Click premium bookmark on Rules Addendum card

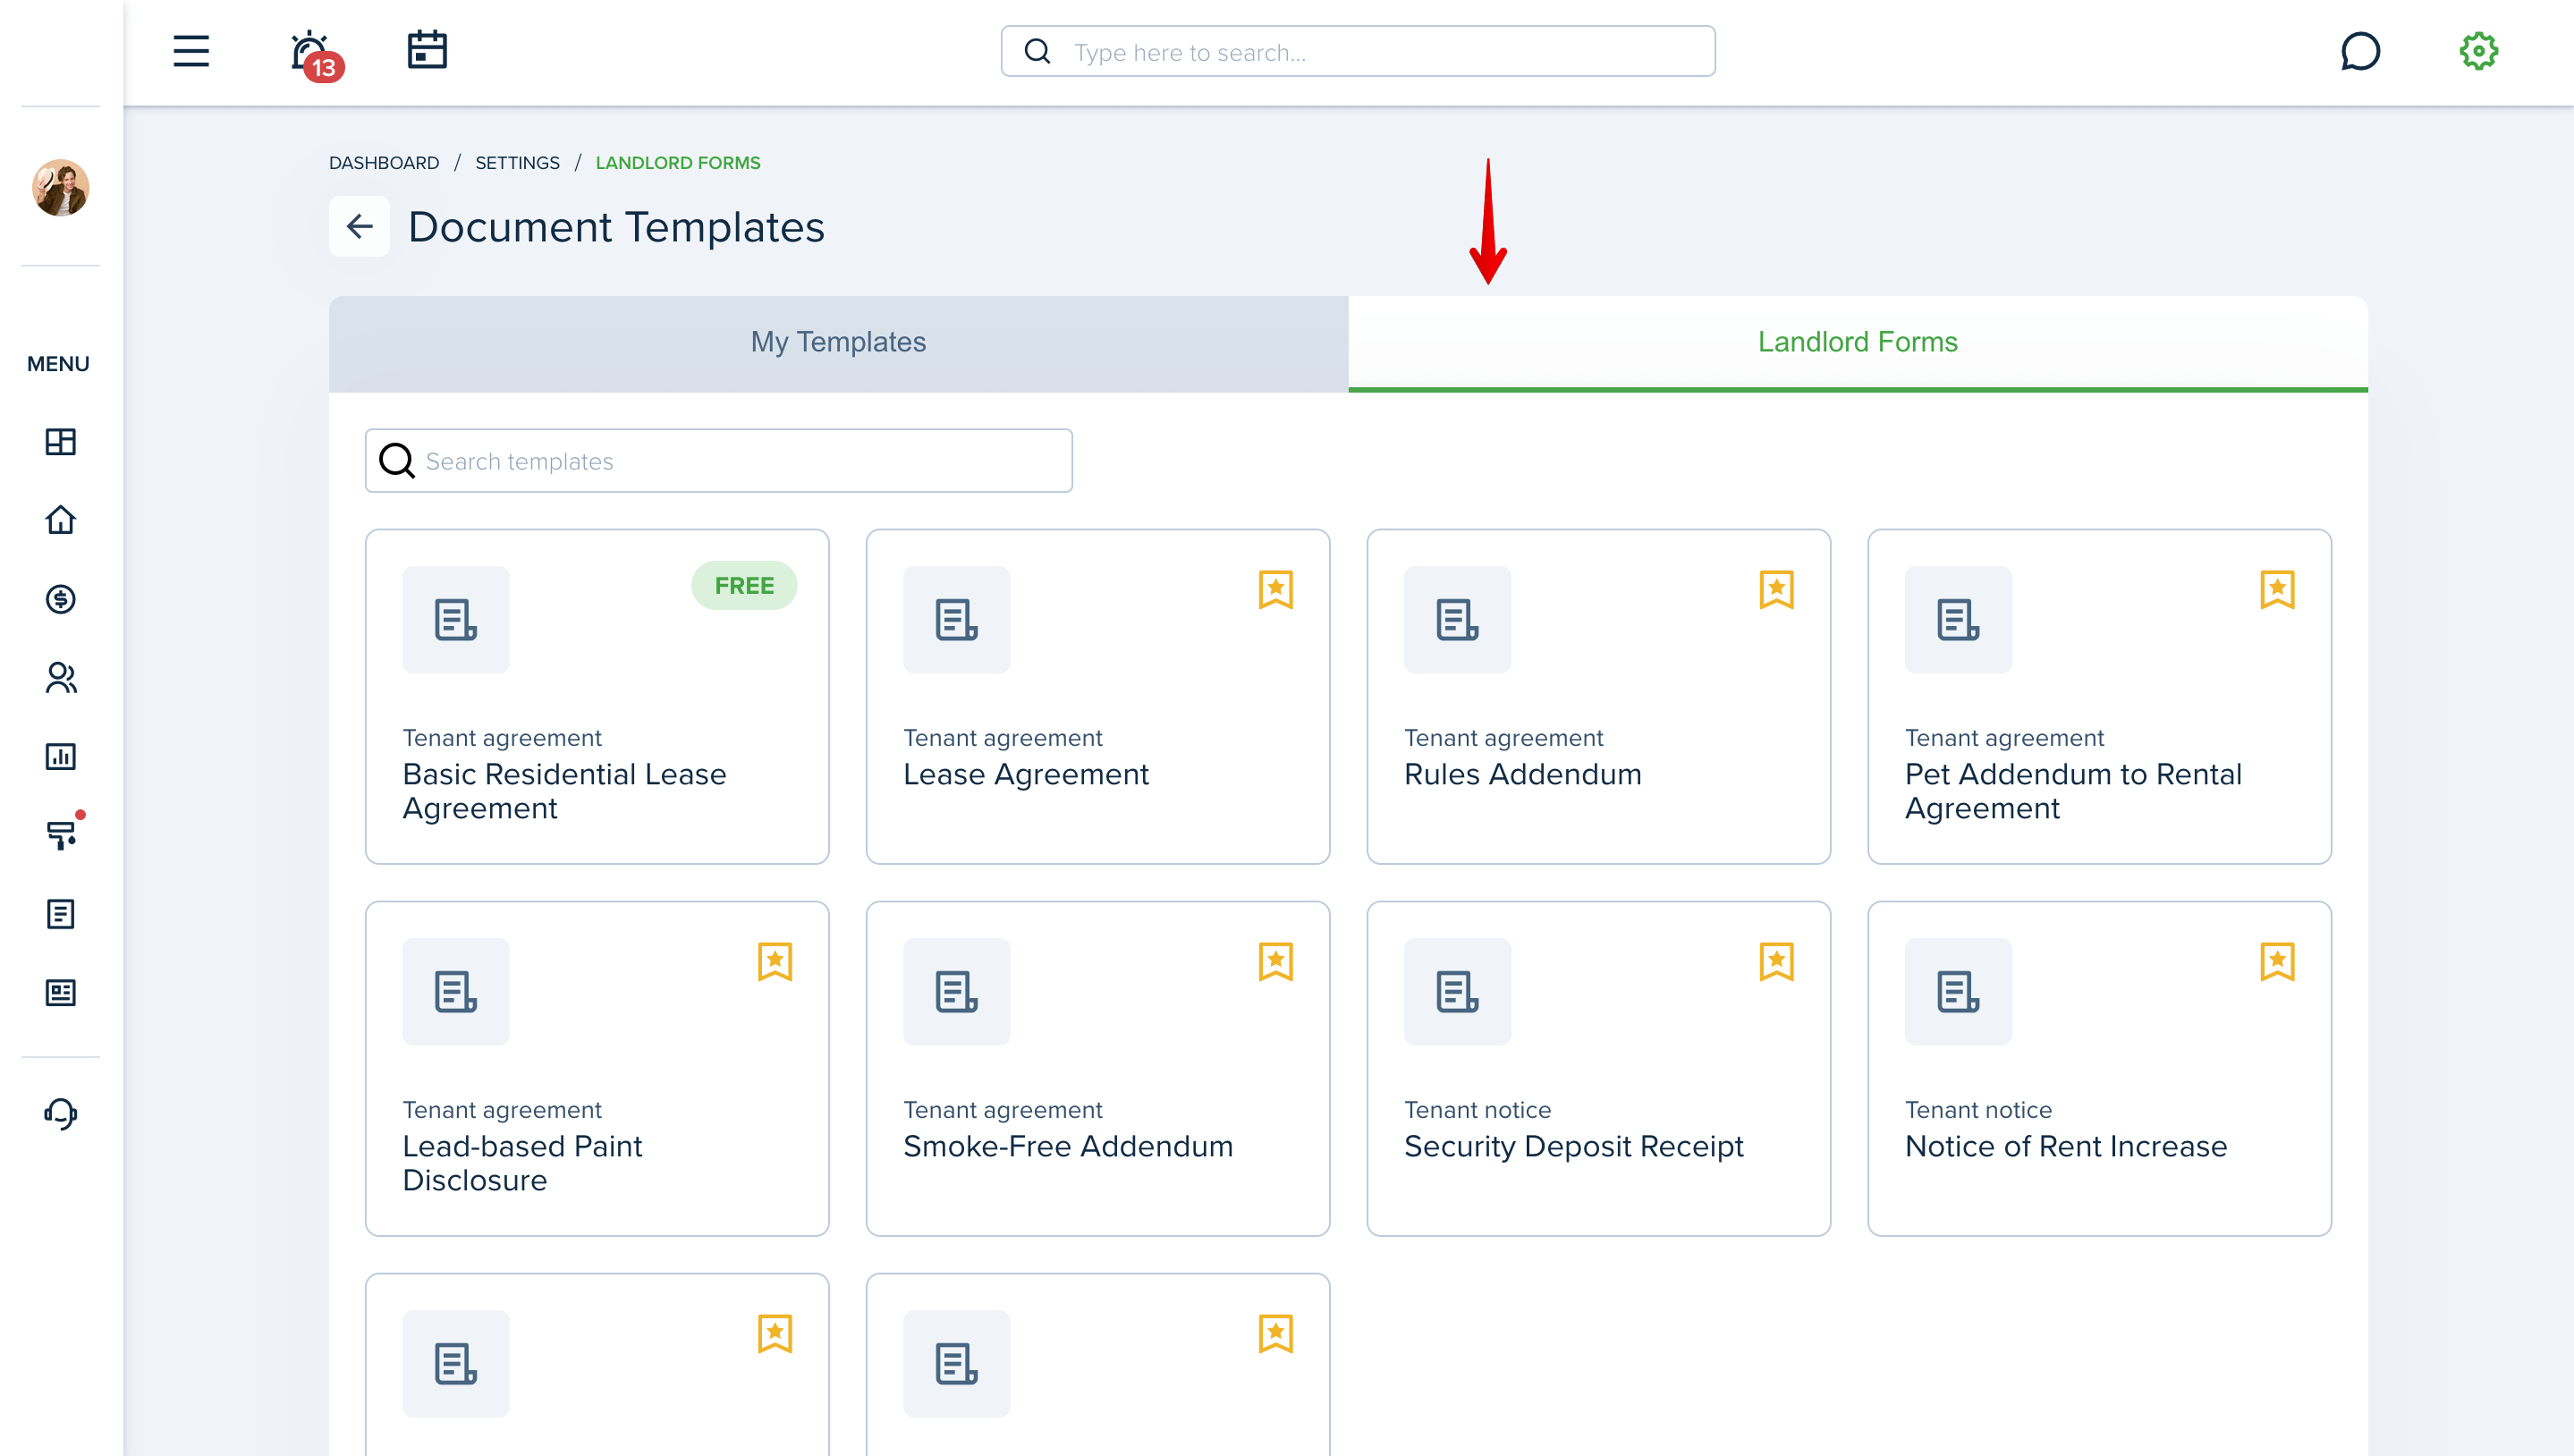click(x=1777, y=589)
